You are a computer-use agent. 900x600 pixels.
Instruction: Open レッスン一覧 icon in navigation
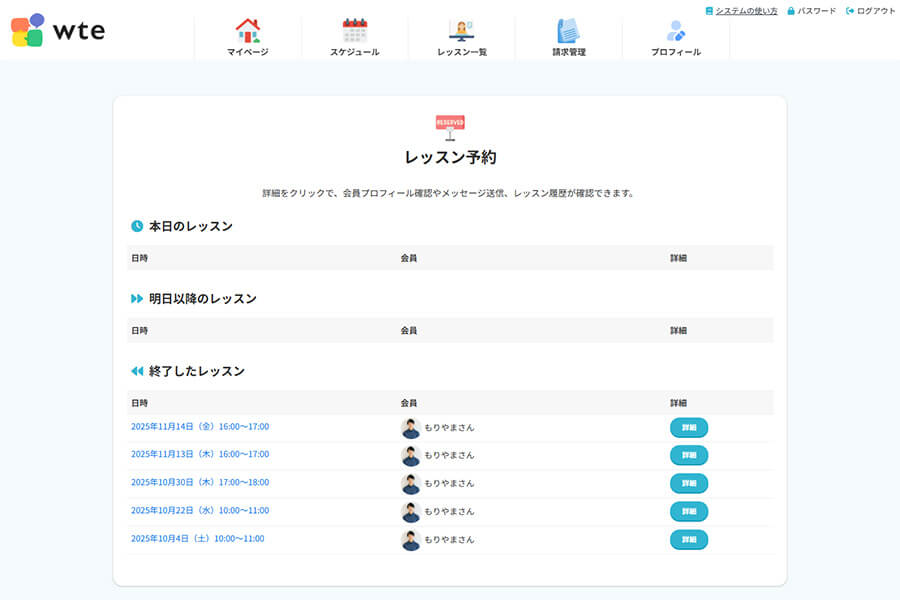[x=462, y=30]
